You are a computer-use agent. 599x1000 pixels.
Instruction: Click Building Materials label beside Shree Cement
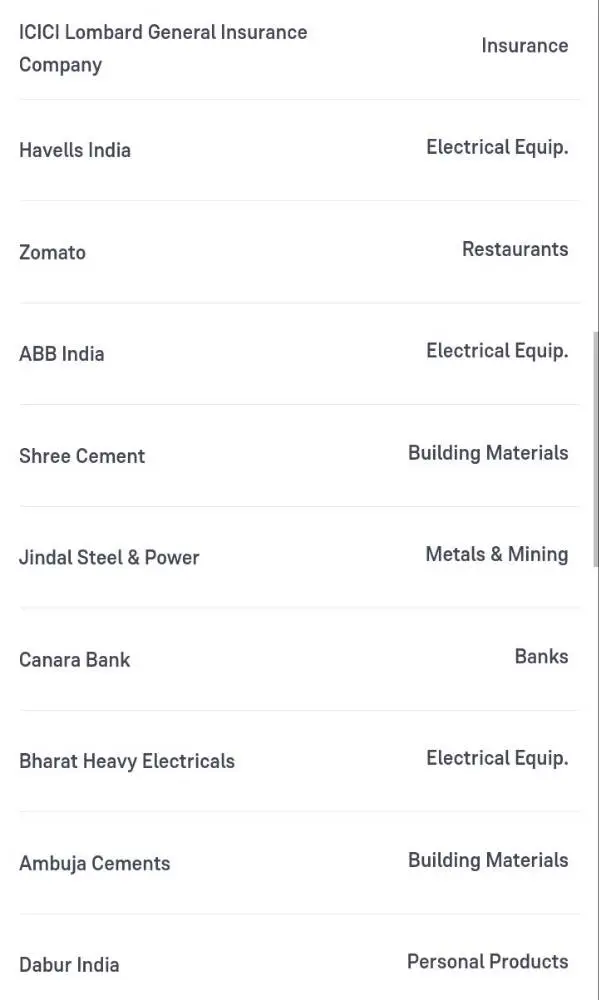(488, 453)
